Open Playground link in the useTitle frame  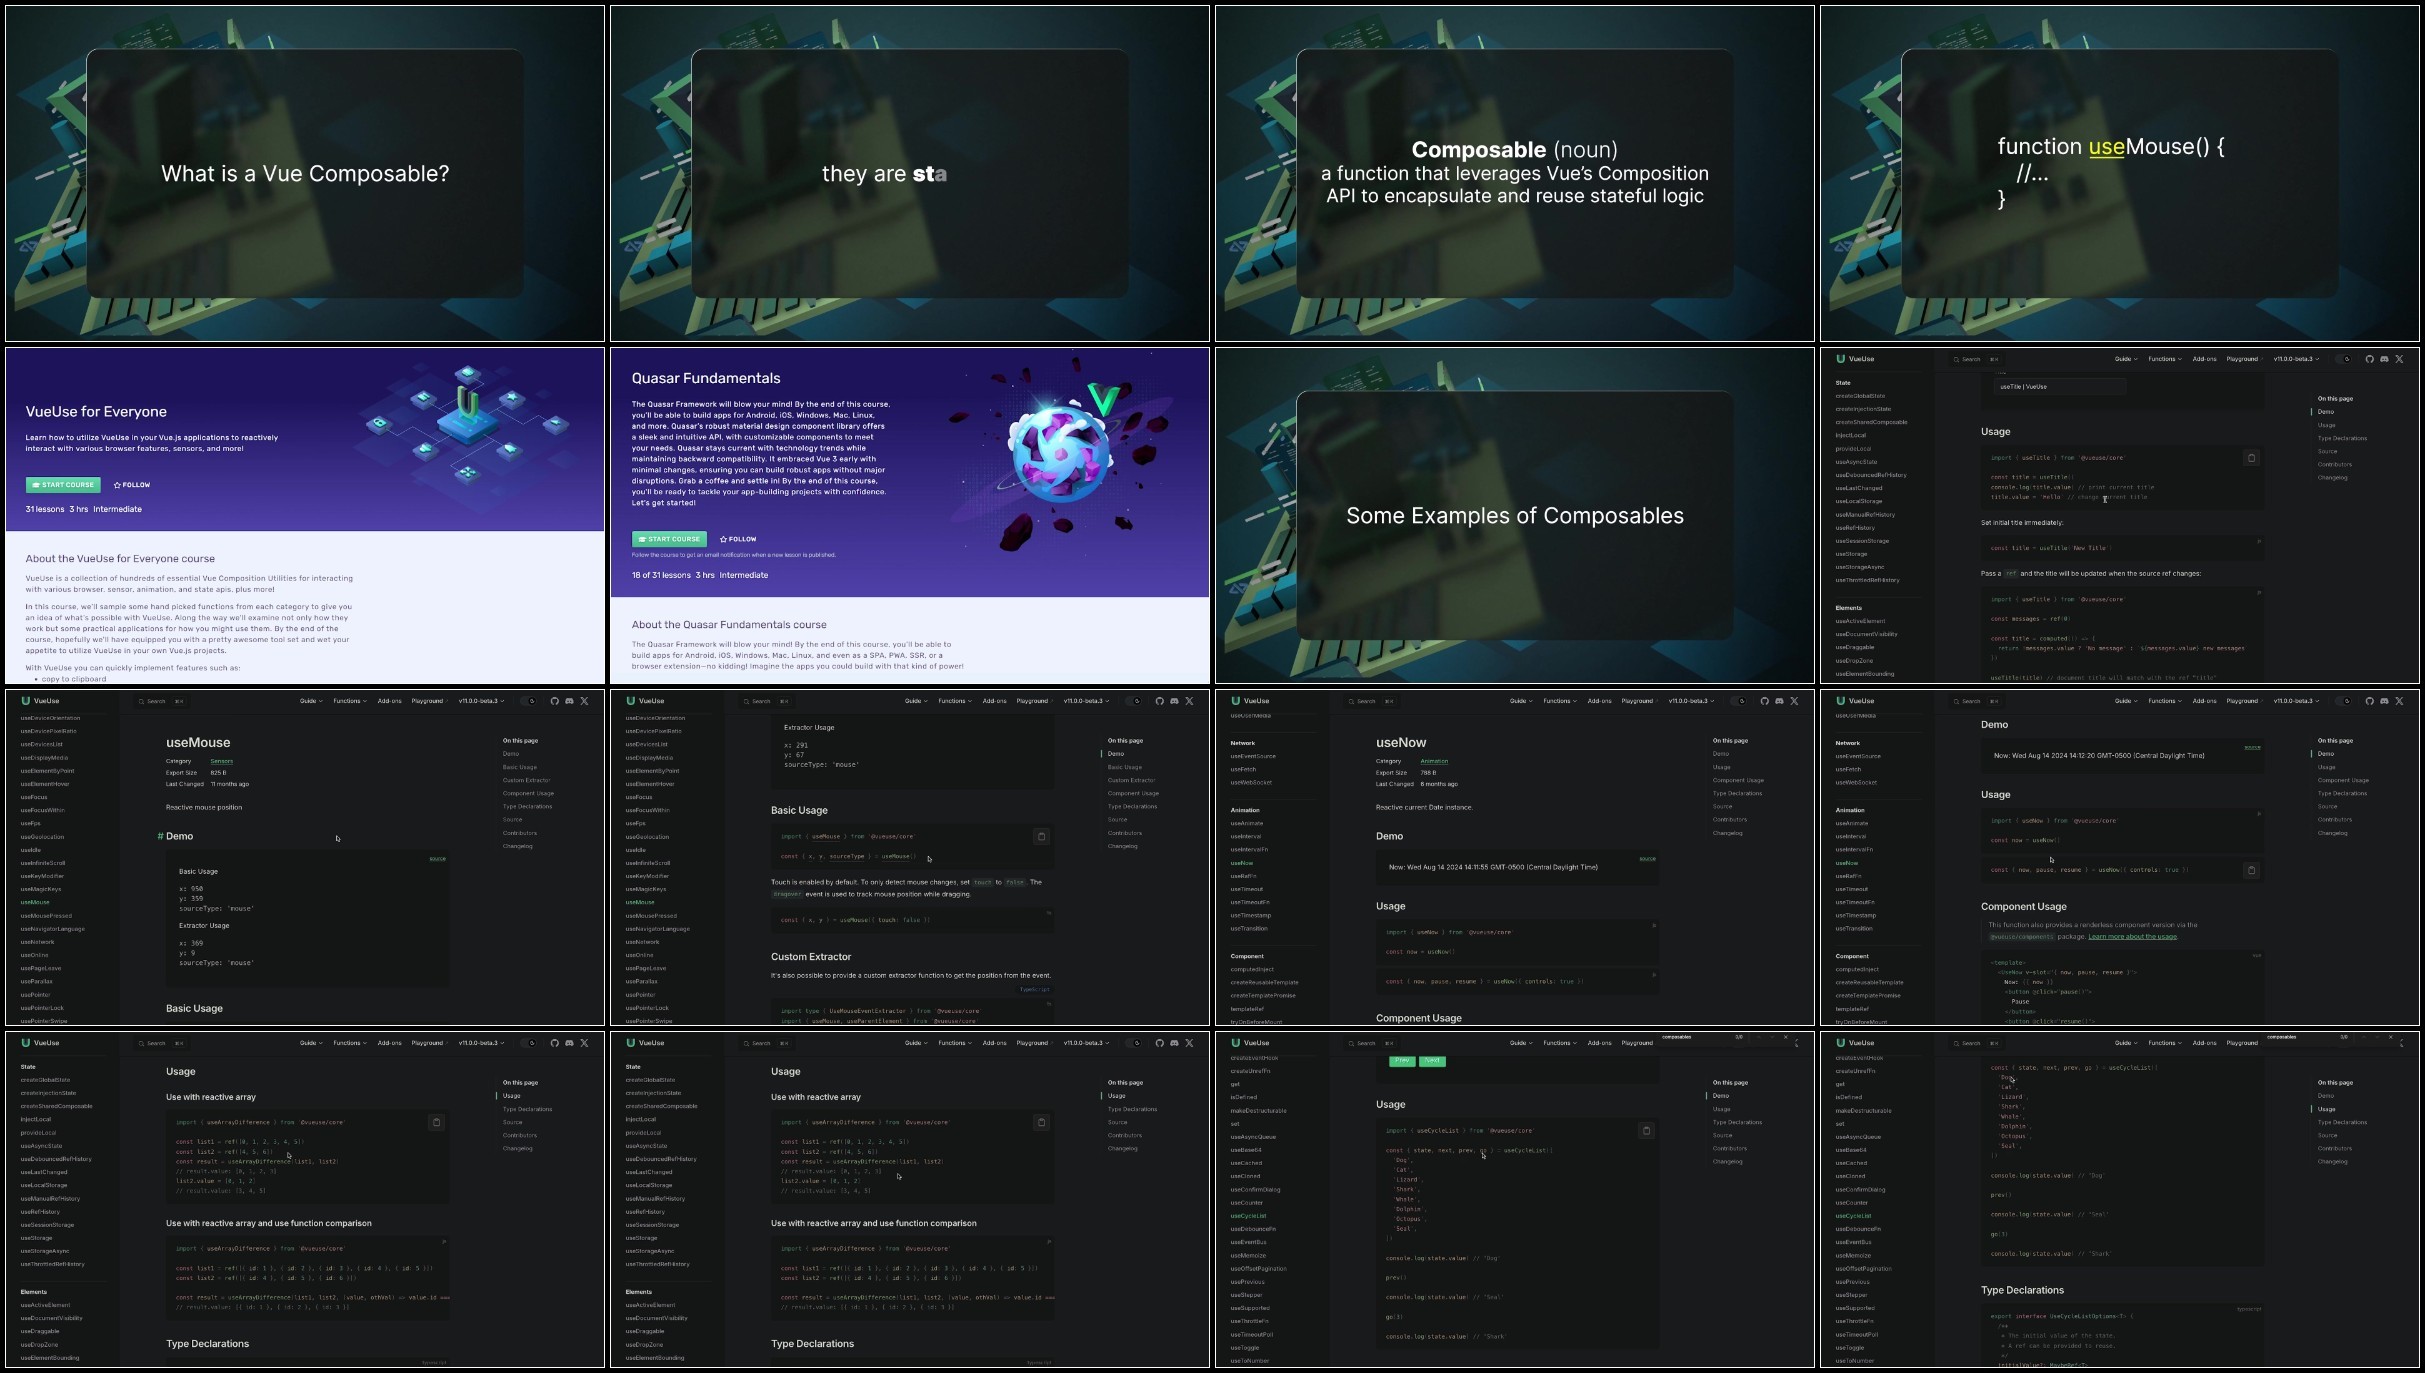pyautogui.click(x=2243, y=359)
